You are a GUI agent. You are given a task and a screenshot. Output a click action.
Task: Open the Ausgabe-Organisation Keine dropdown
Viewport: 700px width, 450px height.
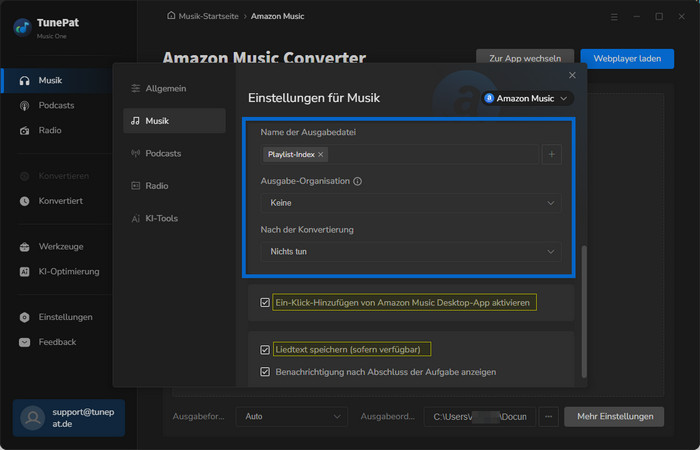411,203
